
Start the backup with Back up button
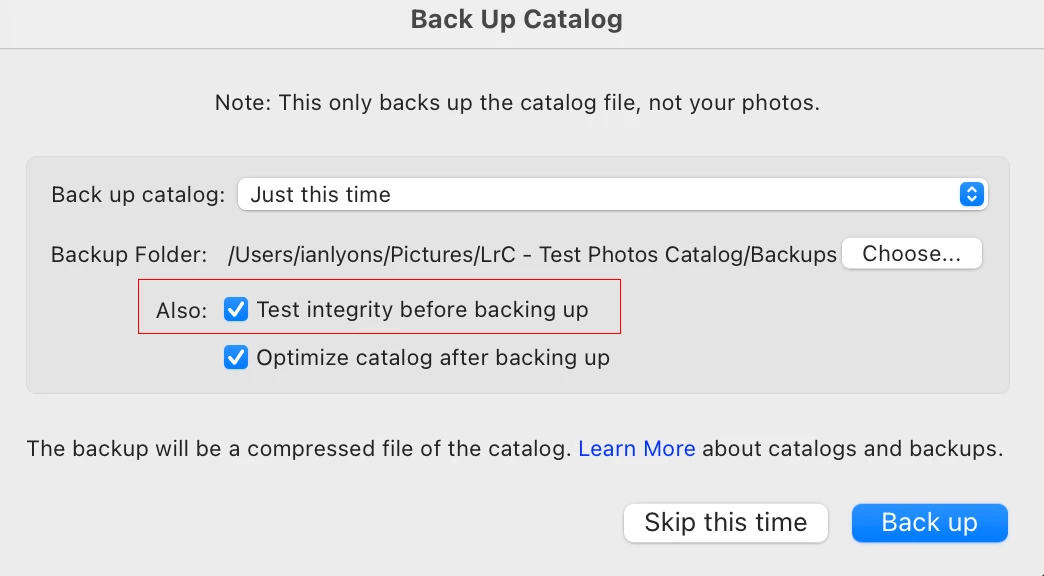coord(929,522)
